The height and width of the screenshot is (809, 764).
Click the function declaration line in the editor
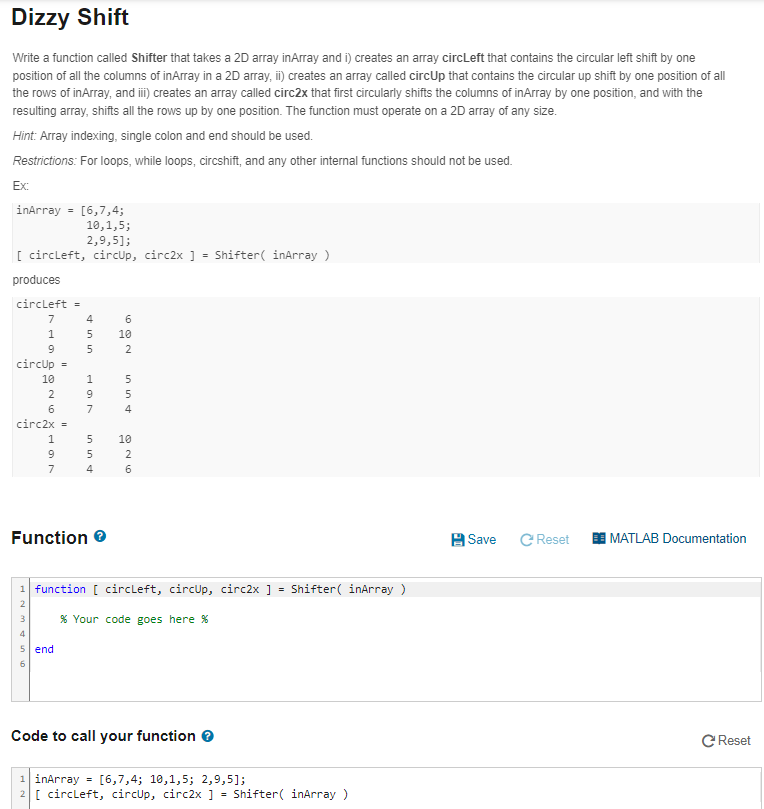tap(395, 589)
